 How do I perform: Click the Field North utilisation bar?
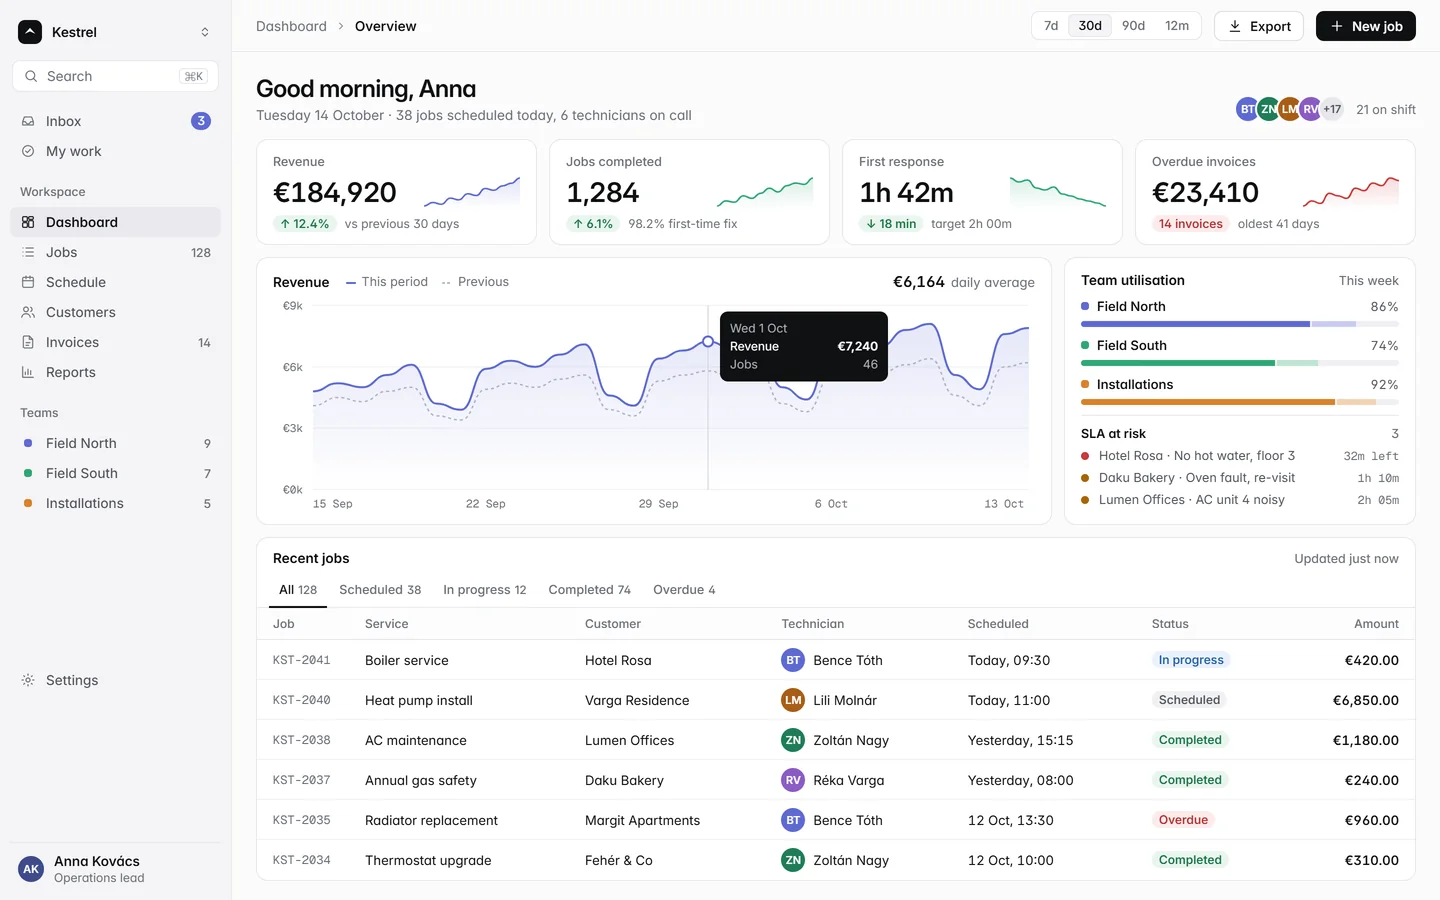coord(1240,324)
